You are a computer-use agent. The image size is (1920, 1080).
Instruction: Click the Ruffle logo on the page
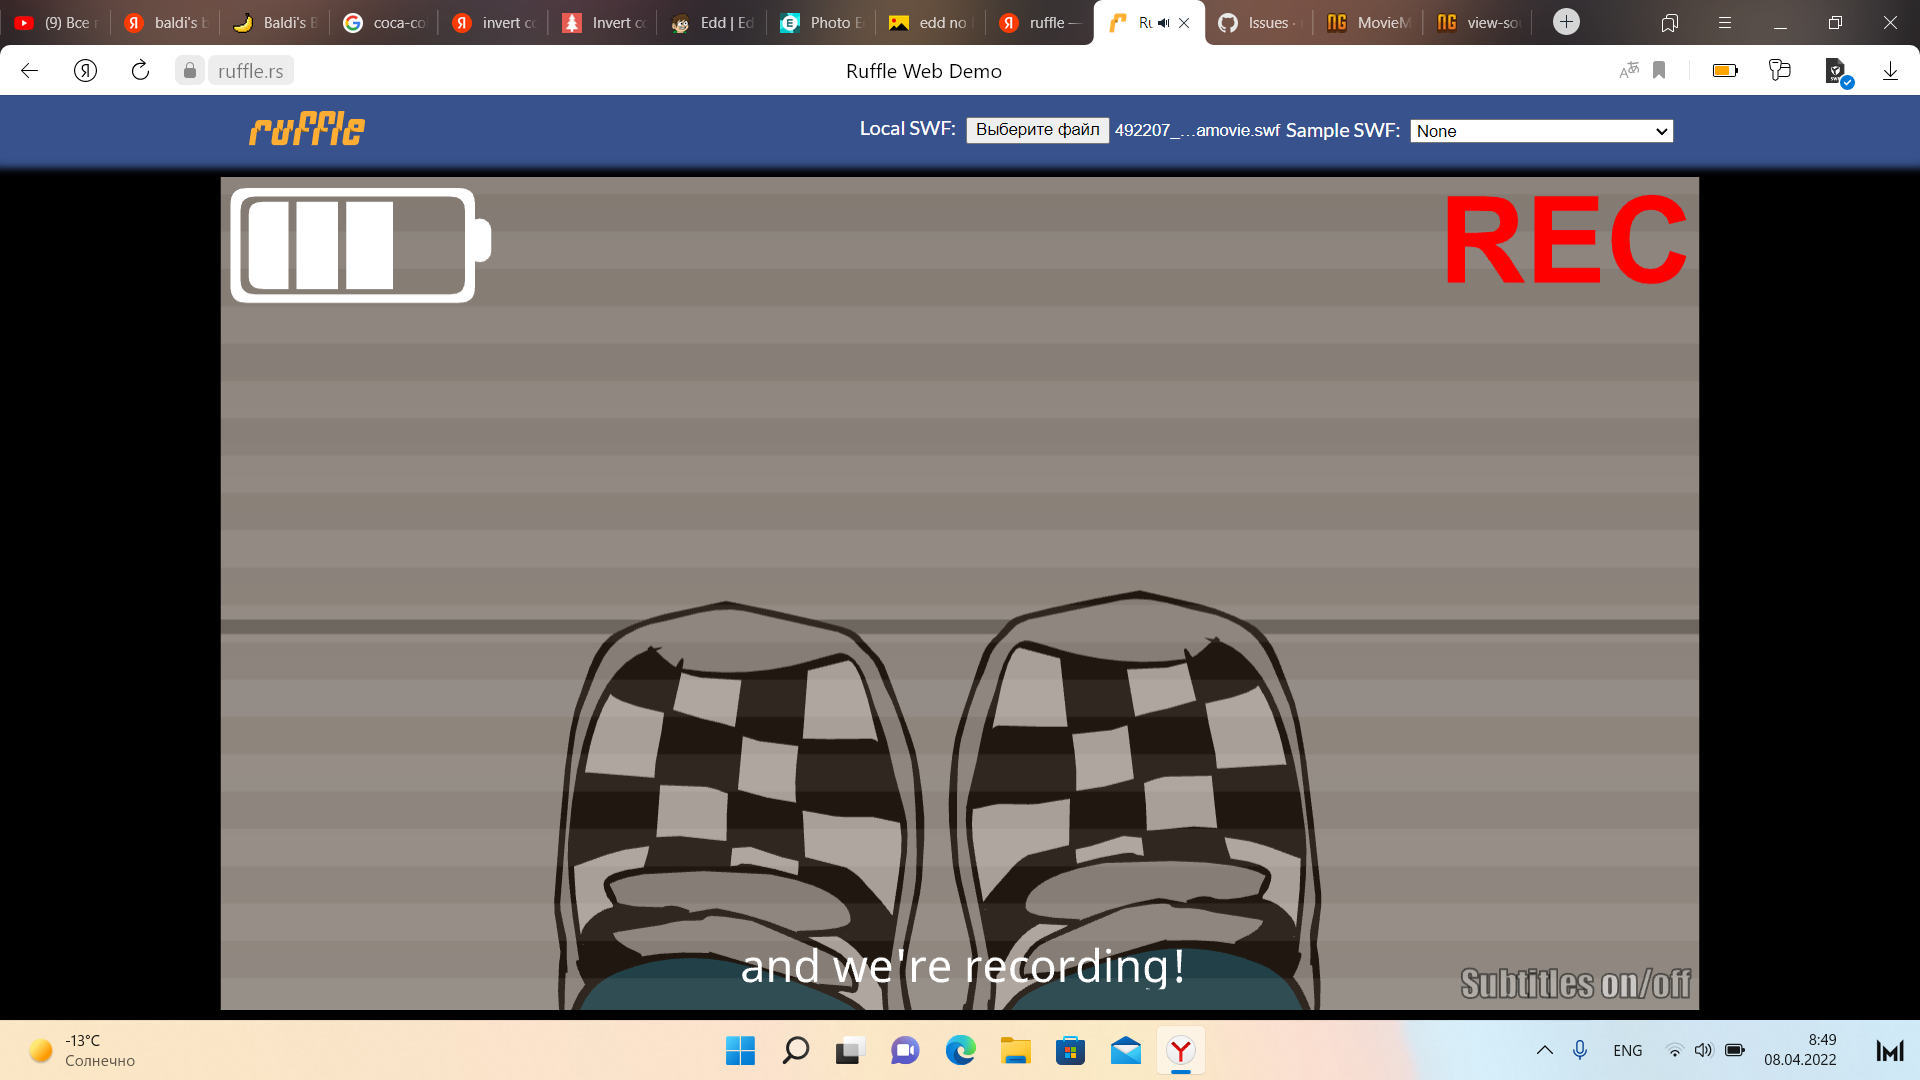[x=306, y=129]
